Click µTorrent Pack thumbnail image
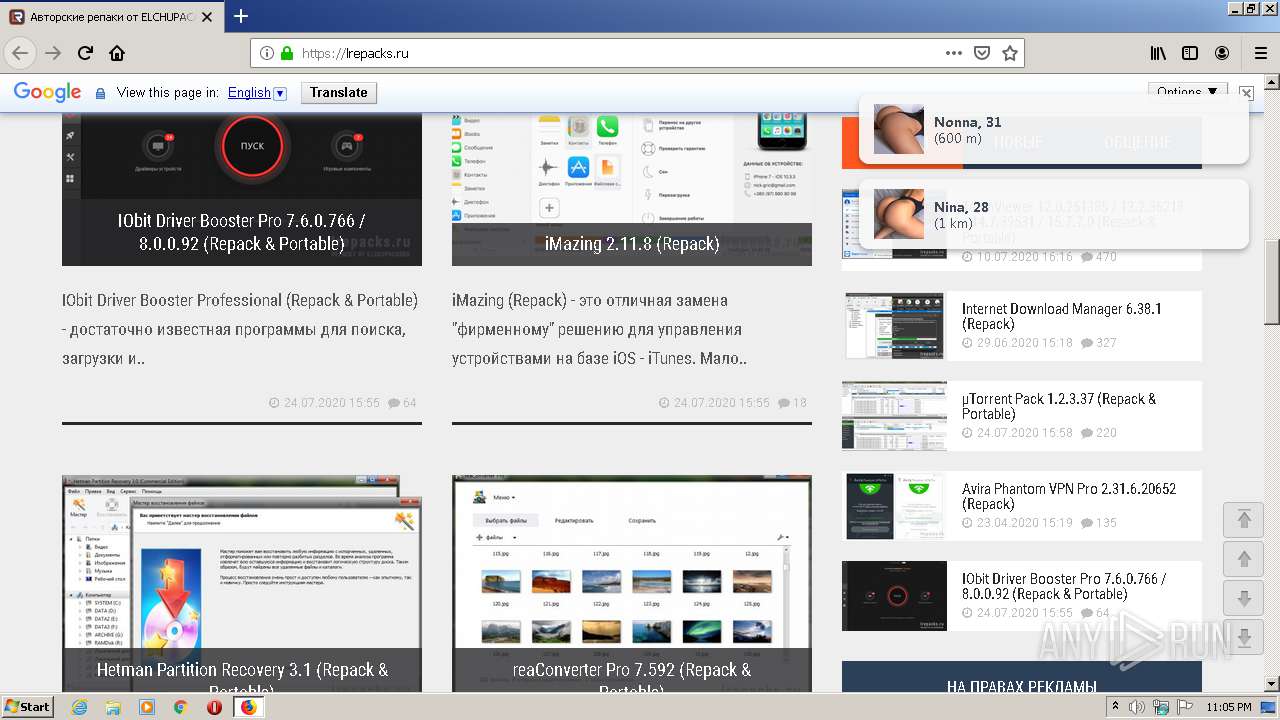The height and width of the screenshot is (720, 1280). click(x=894, y=416)
